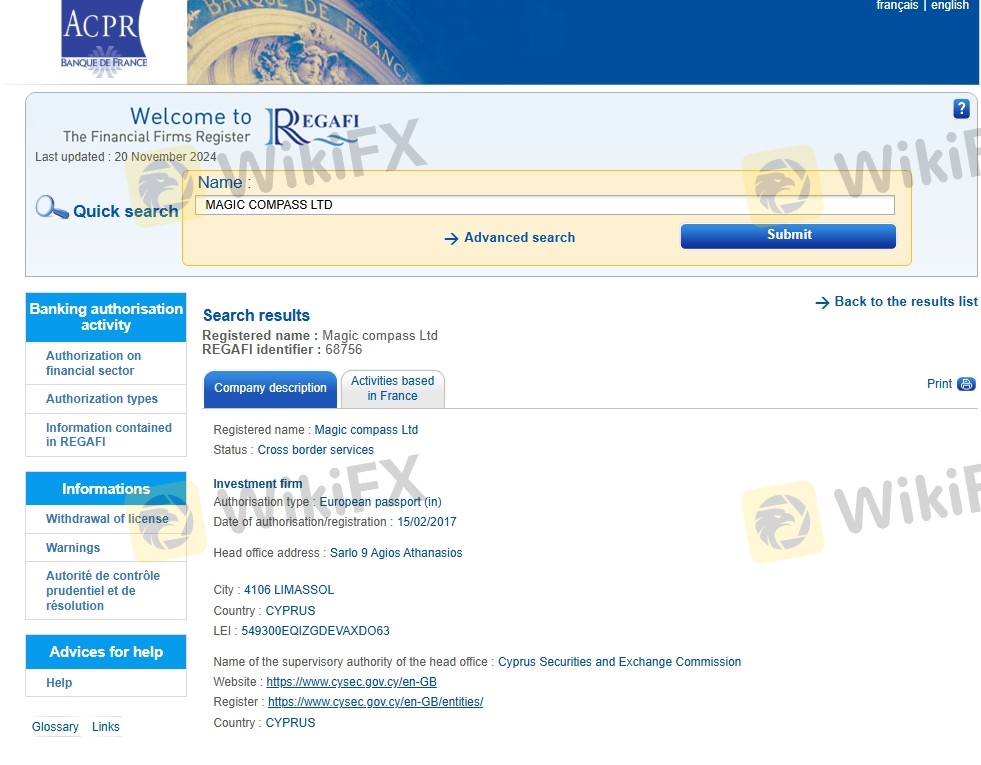Click the Investment firm heading
This screenshot has width=981, height=765.
(257, 484)
